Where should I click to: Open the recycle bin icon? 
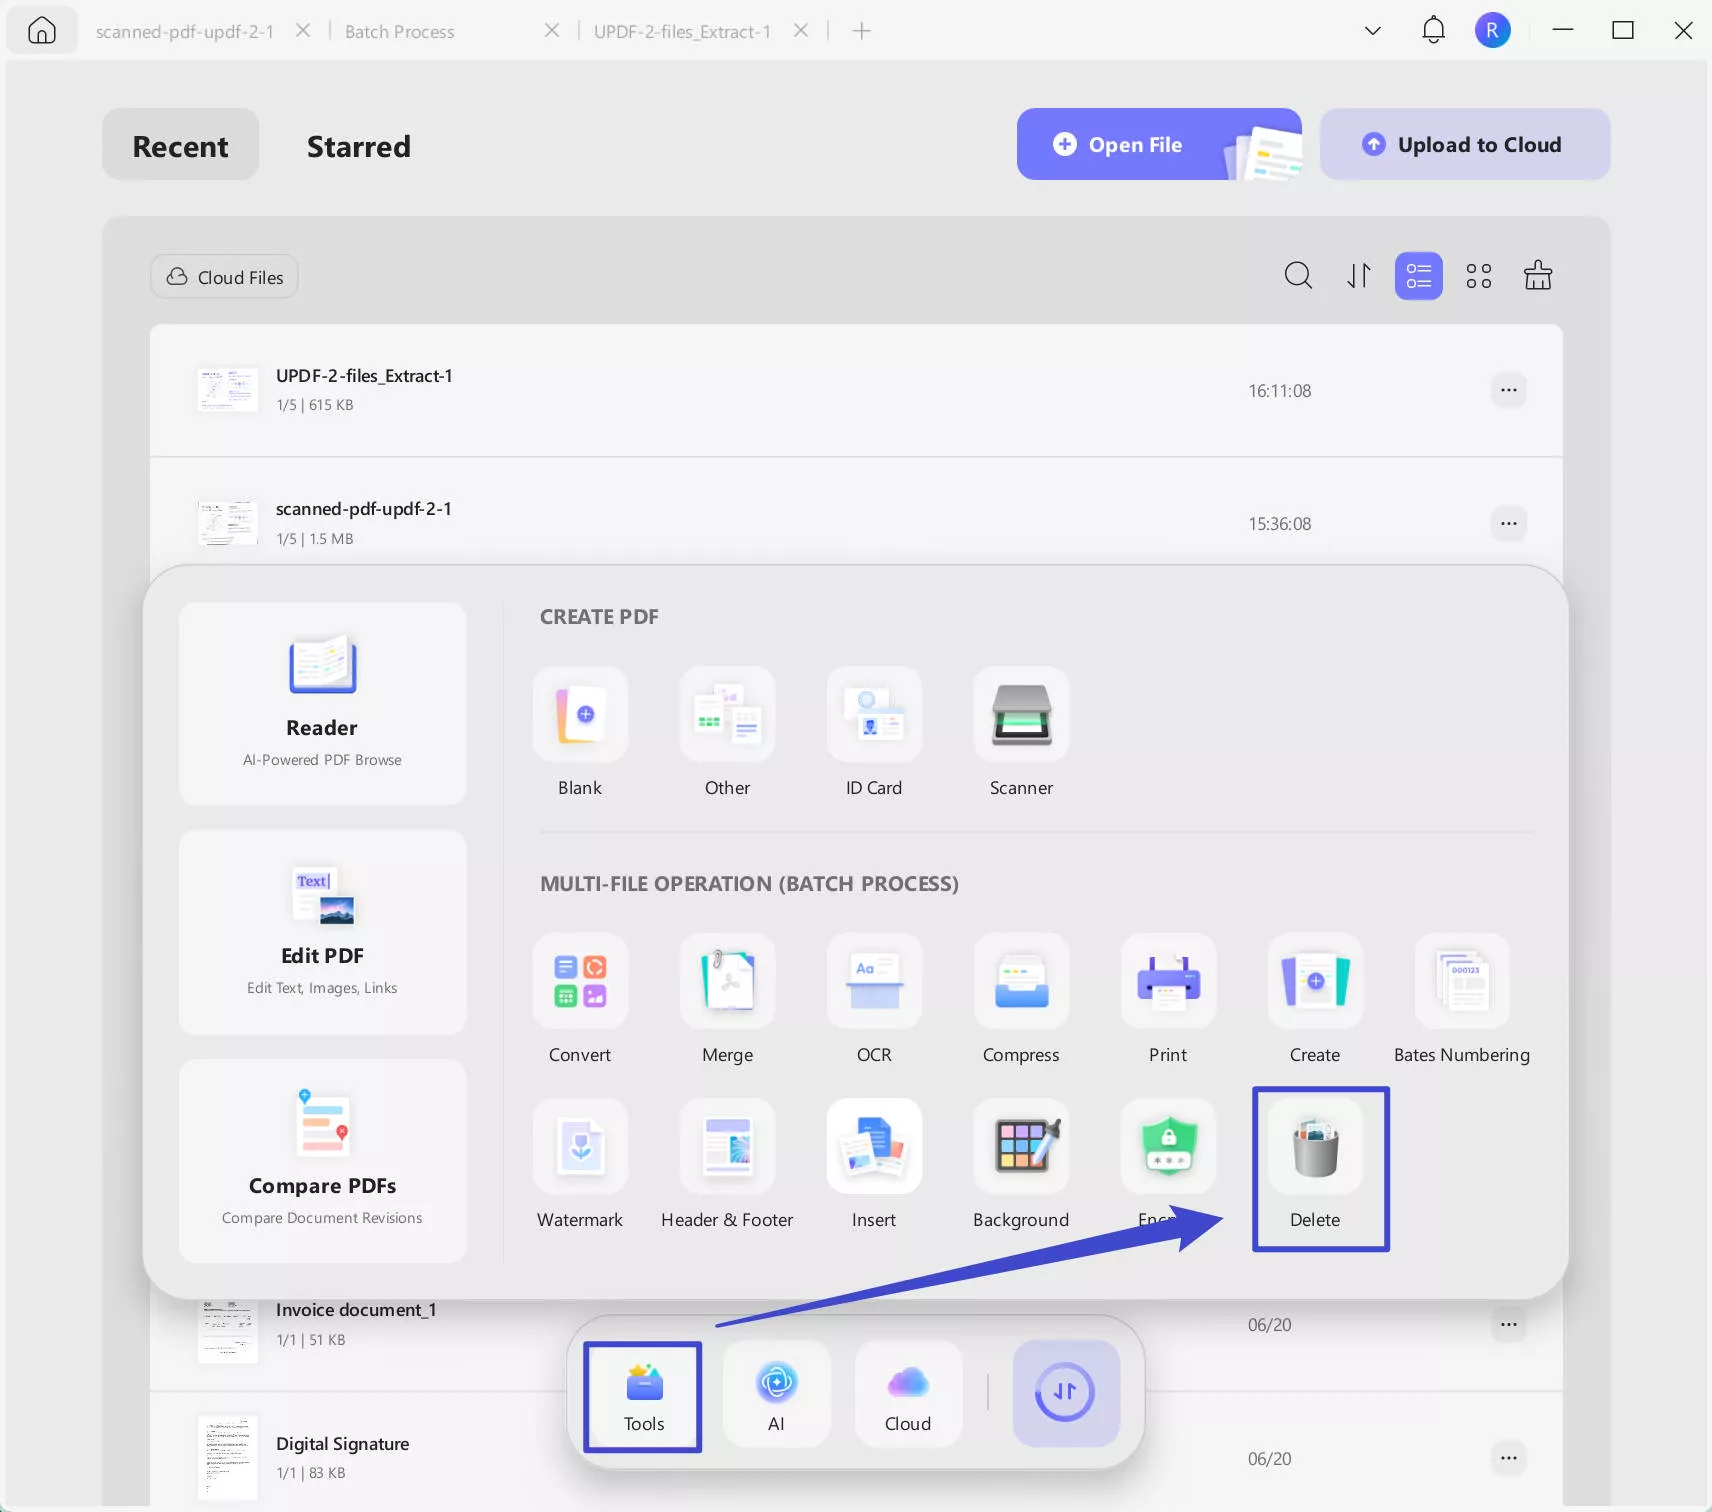coord(1538,275)
